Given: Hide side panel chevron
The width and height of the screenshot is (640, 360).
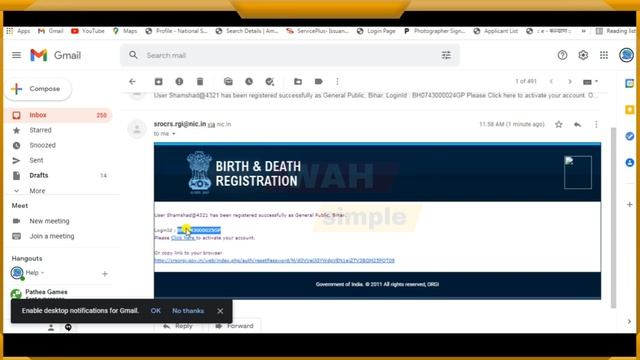Looking at the screenshot, I should 629,322.
